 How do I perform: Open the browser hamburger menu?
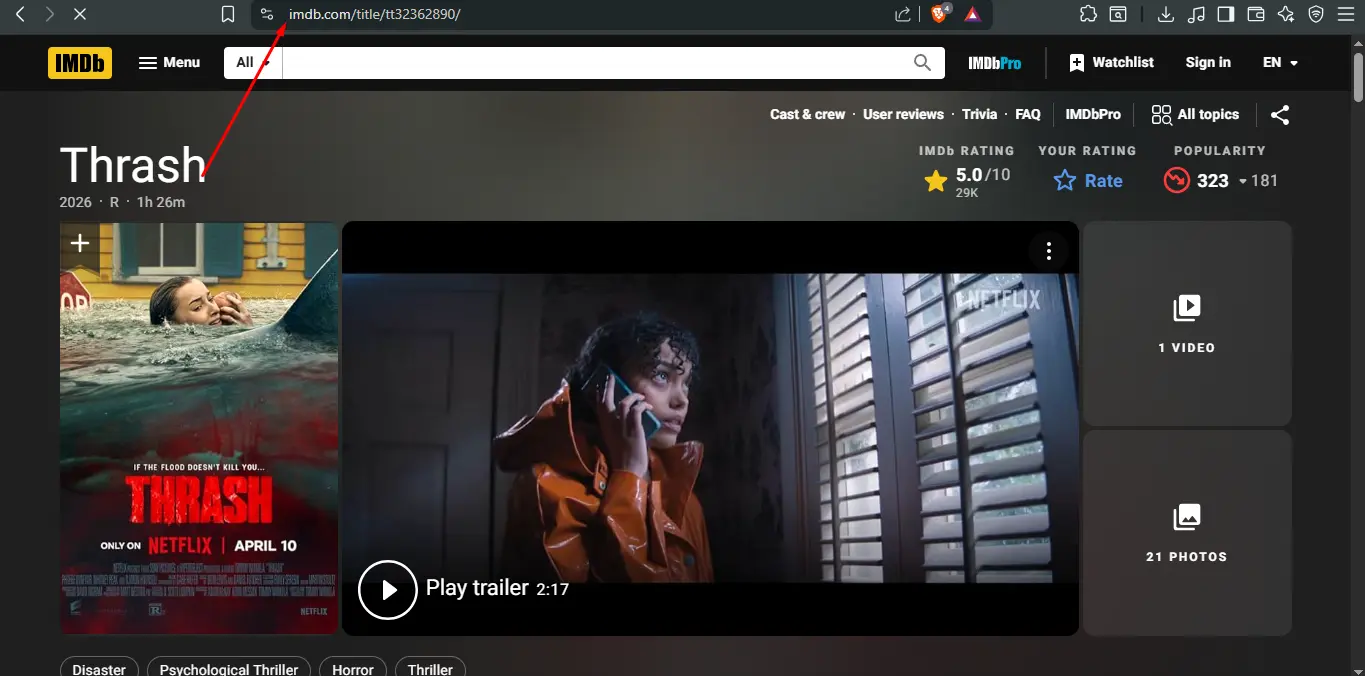pos(1346,14)
